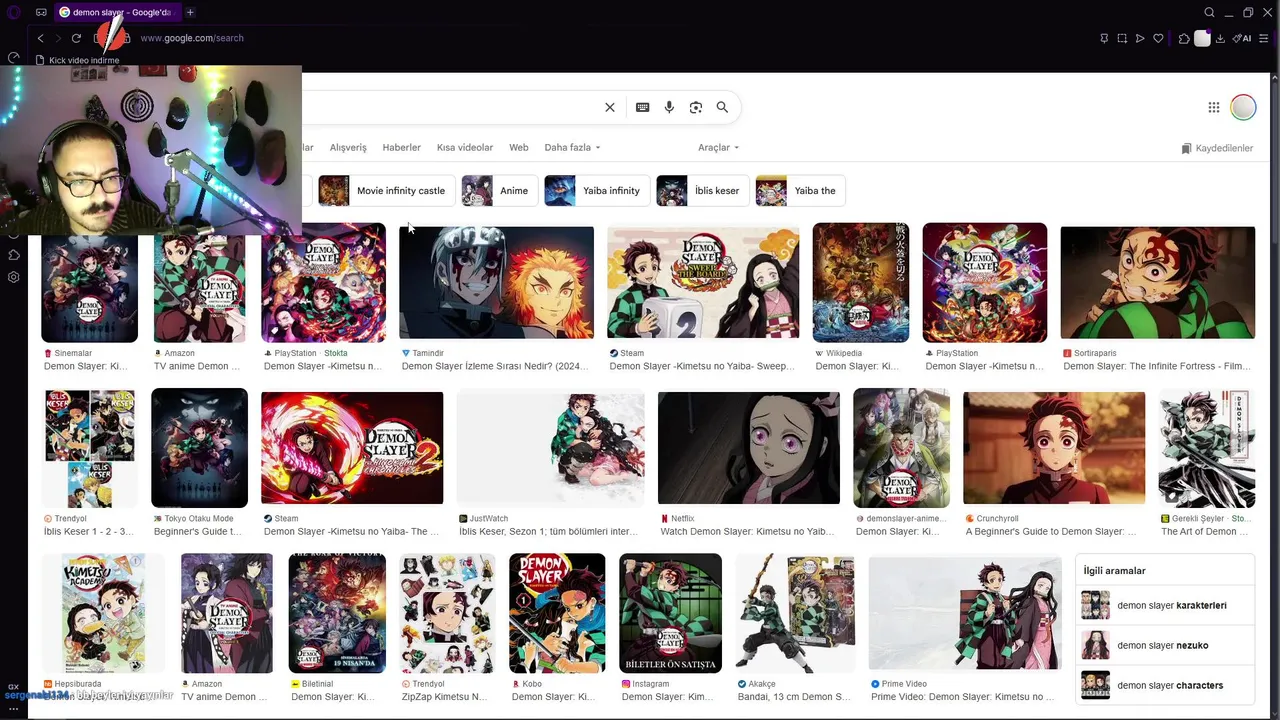Switch to the Alışveriş tab
Screen dimensions: 1280x720
[x=348, y=147]
